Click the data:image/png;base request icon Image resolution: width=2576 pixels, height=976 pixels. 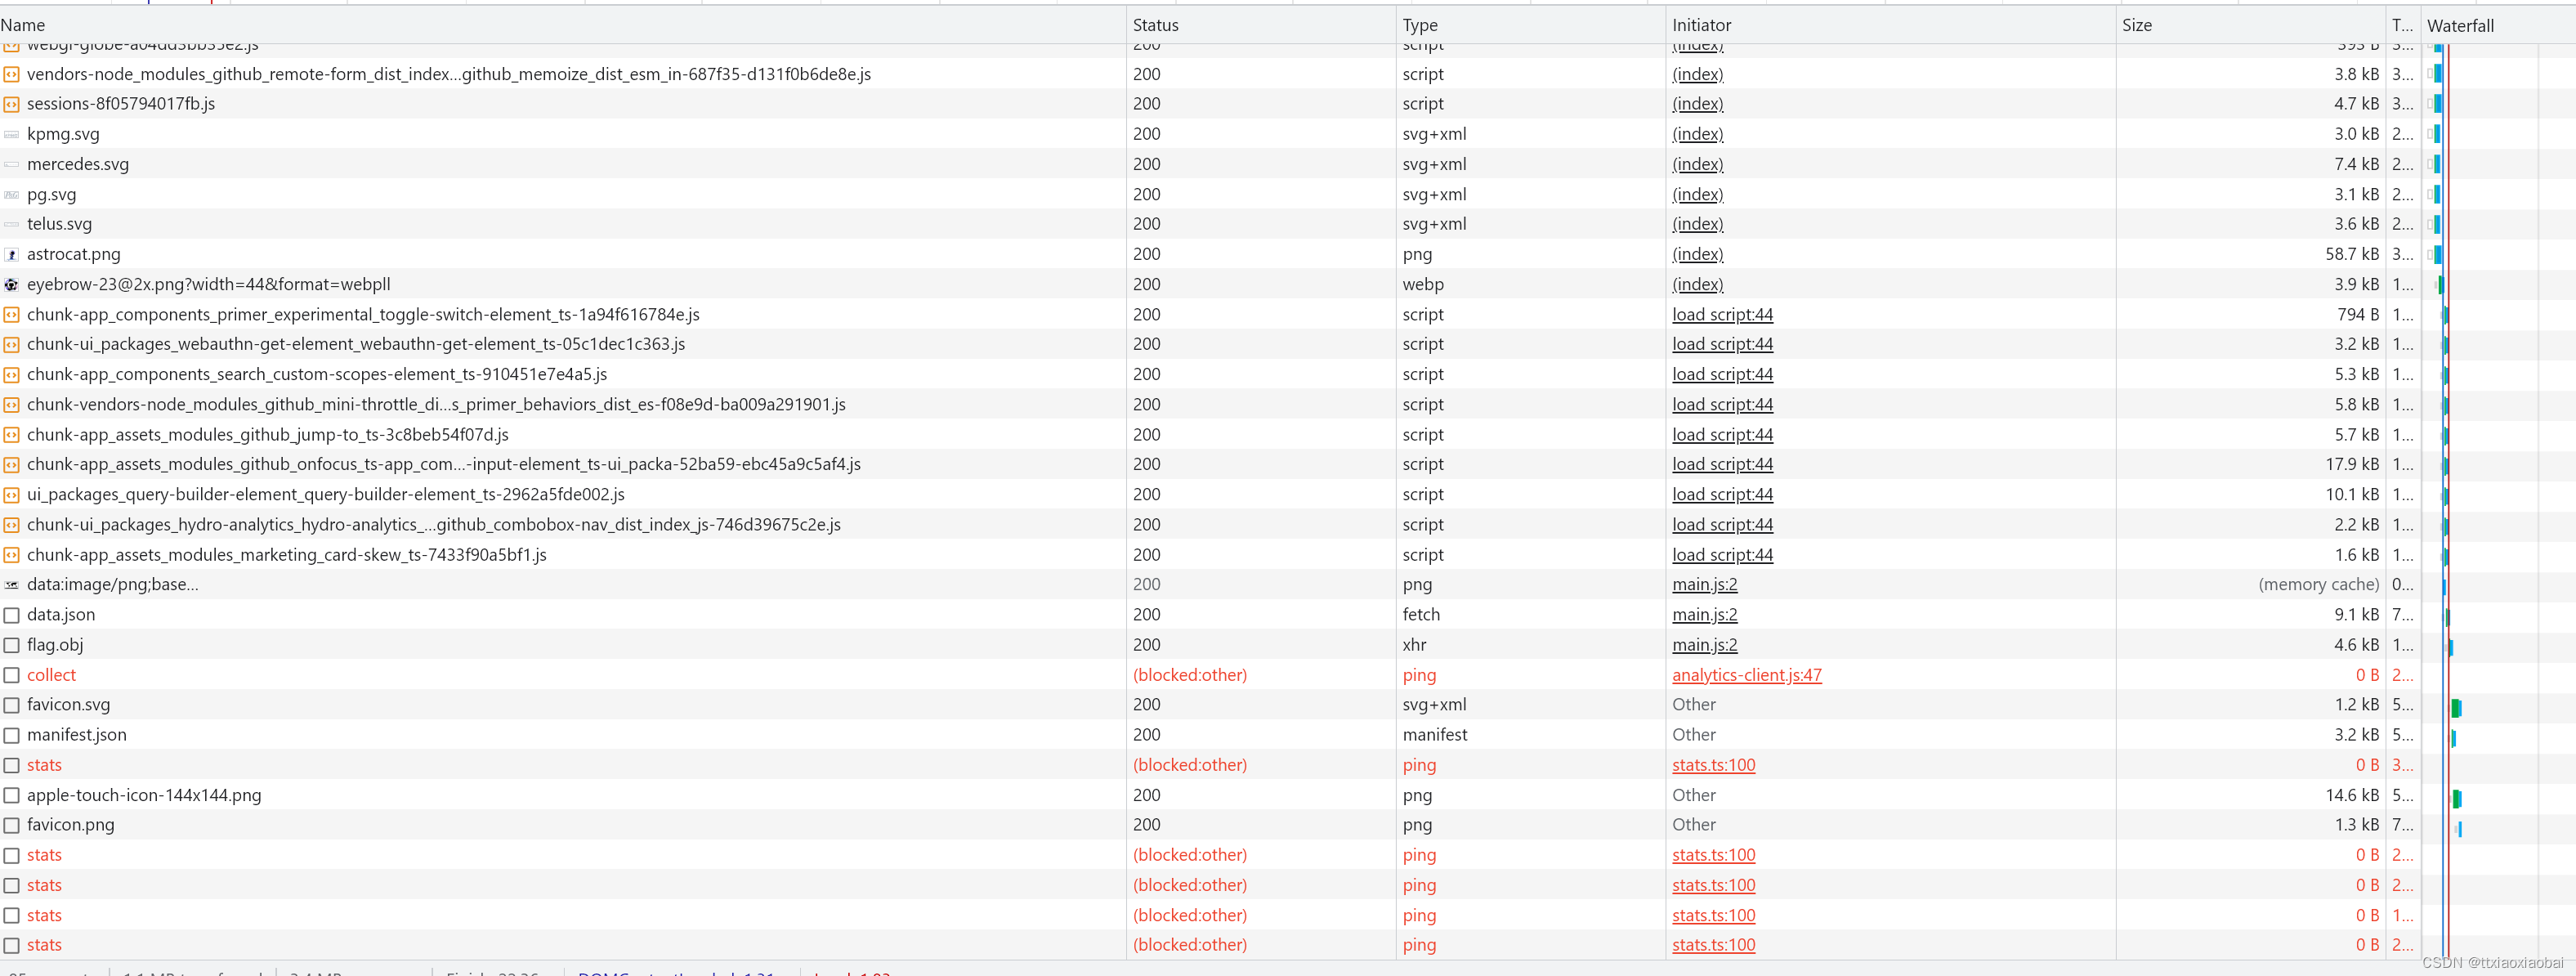(x=11, y=585)
